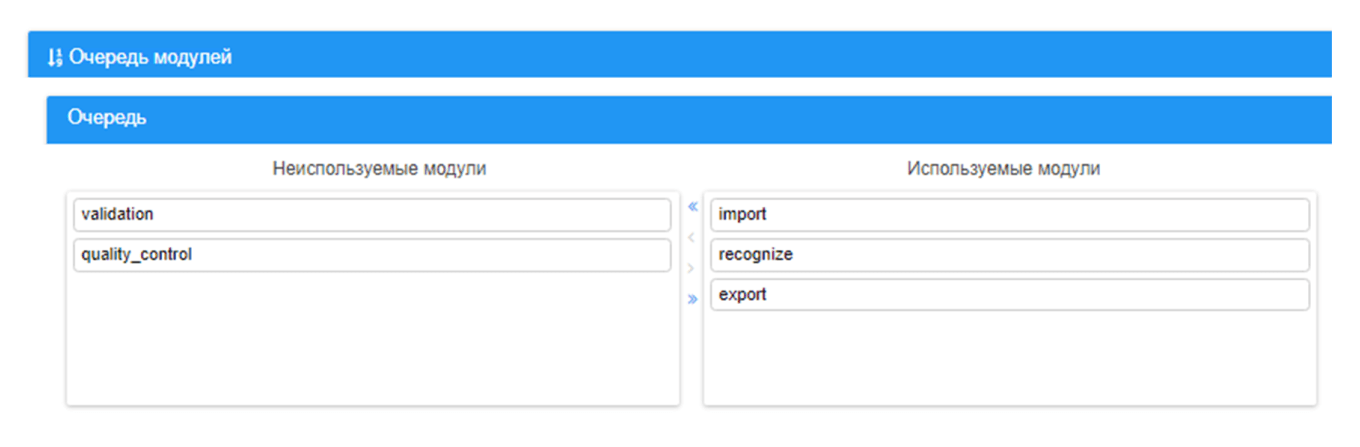Click the Неиспользуемые модули column heading

tap(379, 169)
